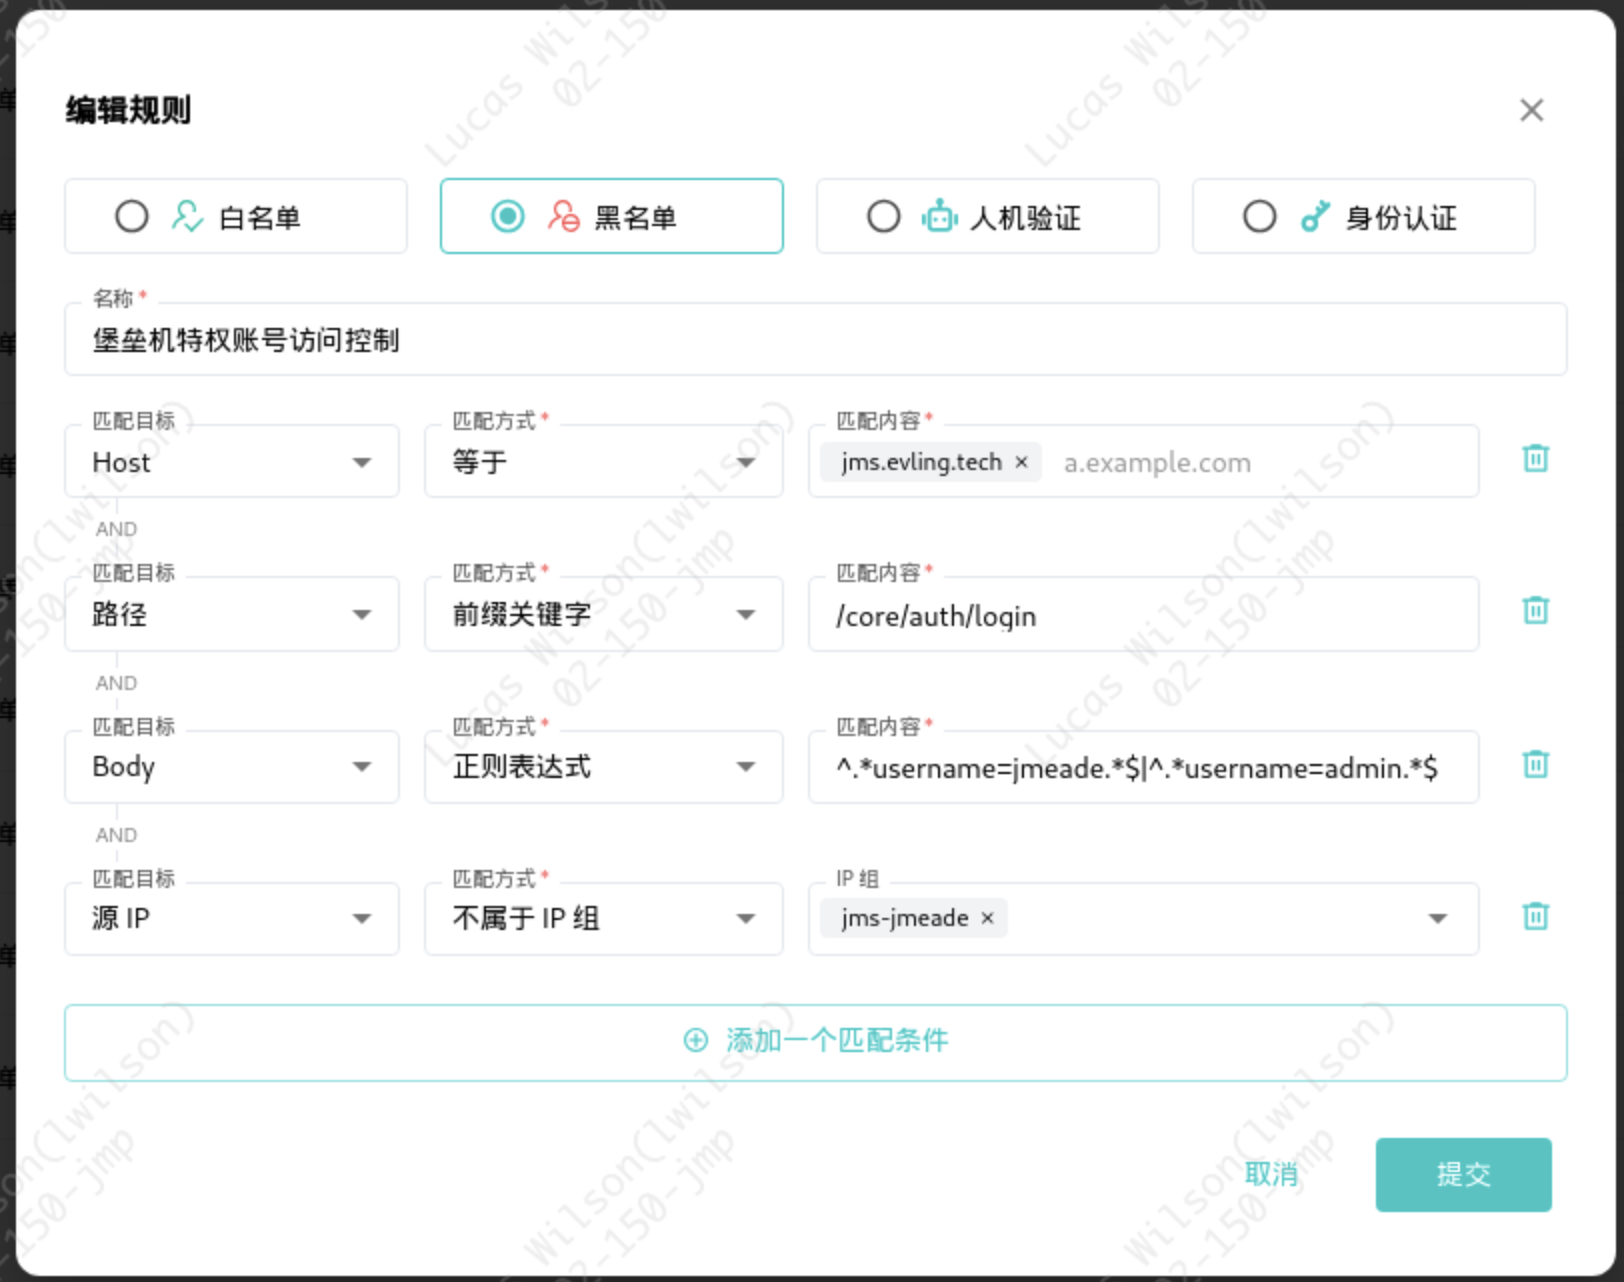
Task: Delete the Body match condition row
Action: [1535, 765]
